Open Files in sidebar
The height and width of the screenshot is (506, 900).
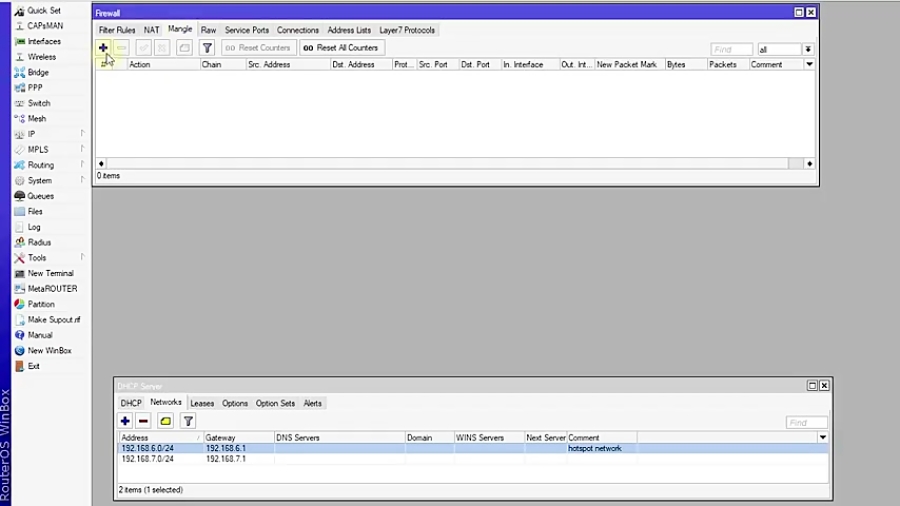point(35,211)
